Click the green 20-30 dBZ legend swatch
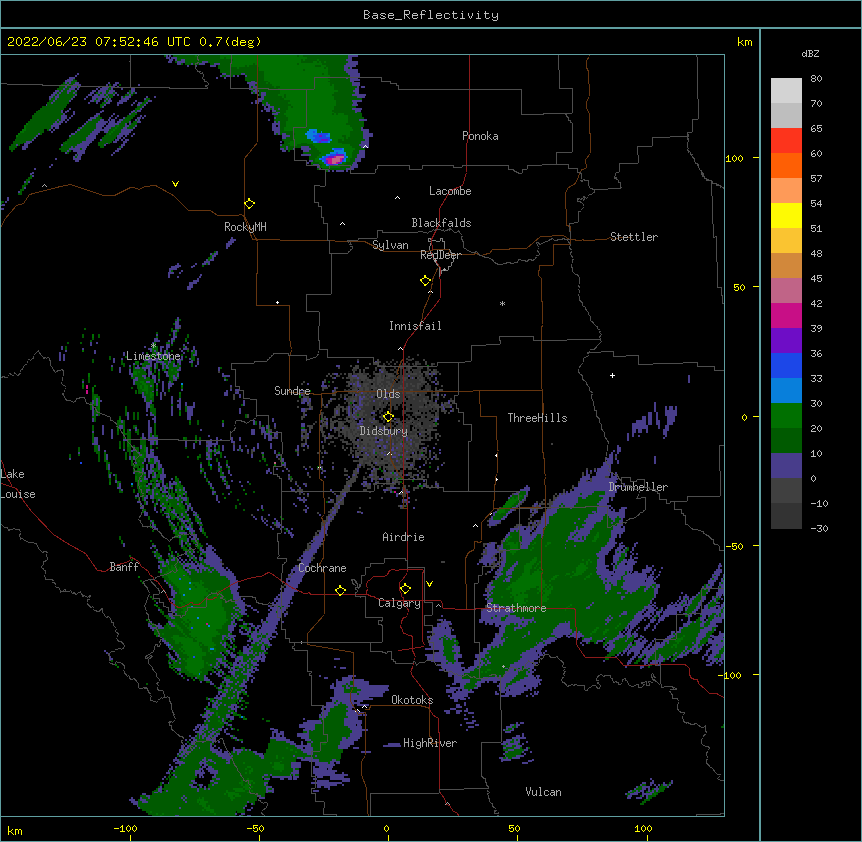This screenshot has width=862, height=842. pos(786,416)
